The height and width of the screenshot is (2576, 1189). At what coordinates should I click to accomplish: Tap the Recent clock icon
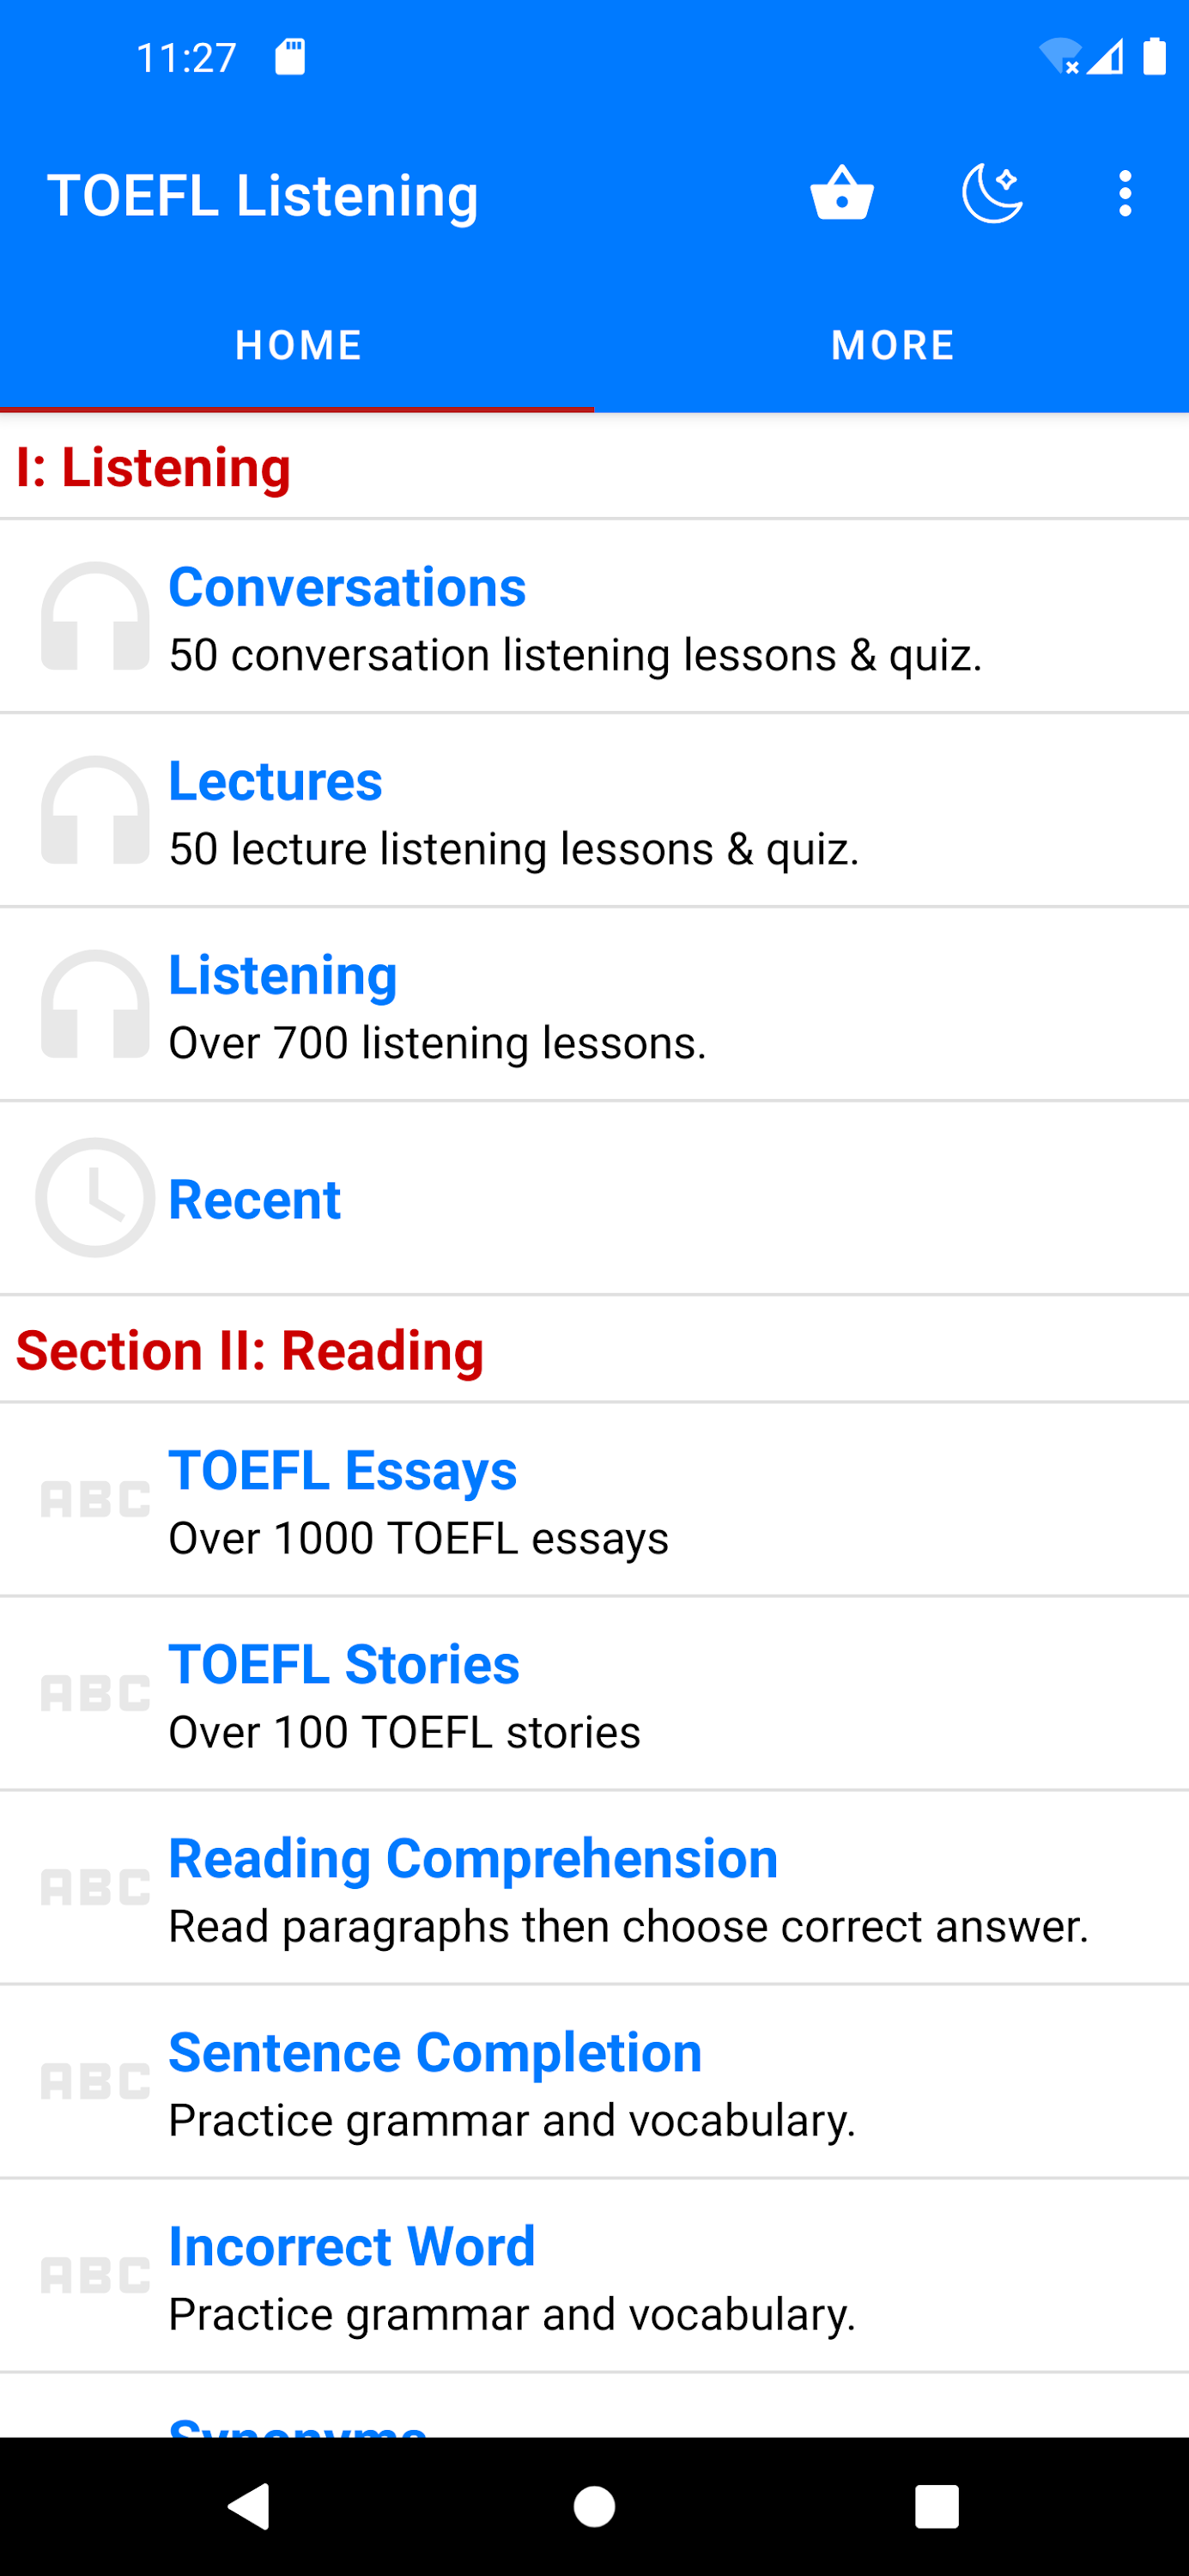click(95, 1198)
